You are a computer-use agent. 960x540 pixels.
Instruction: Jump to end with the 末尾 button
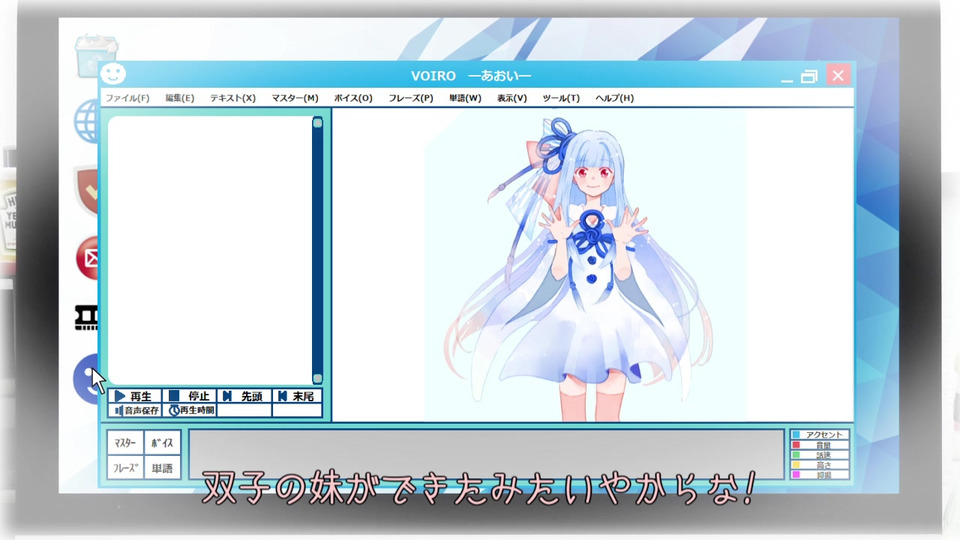[x=297, y=396]
